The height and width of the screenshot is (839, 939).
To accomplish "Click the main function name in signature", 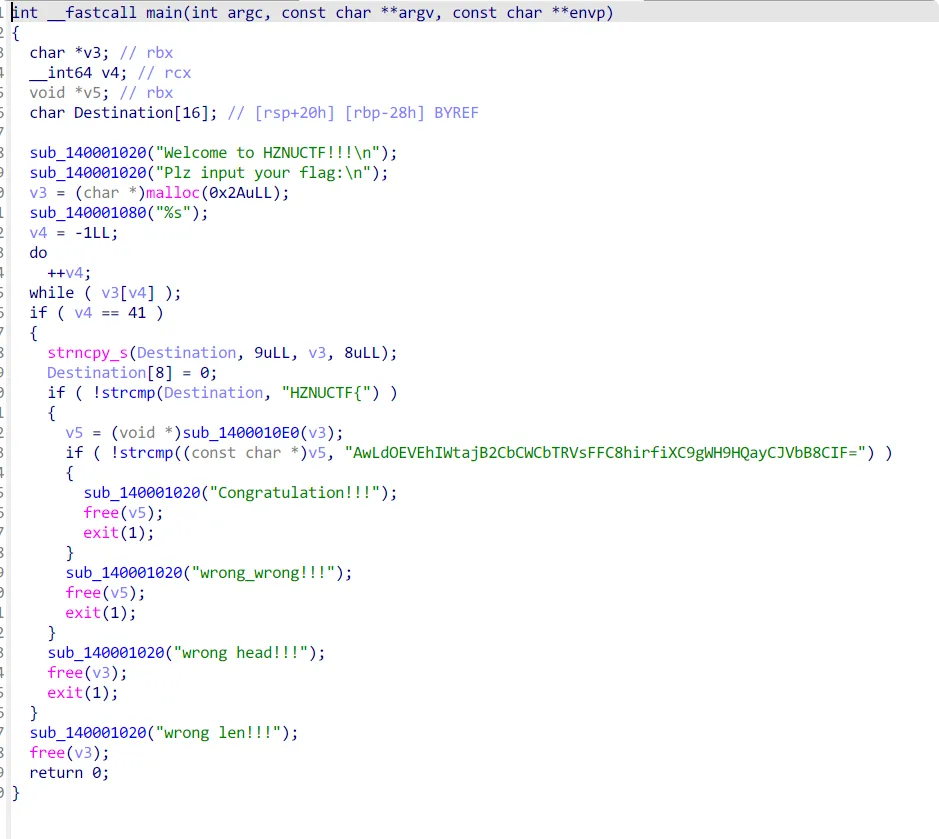I will pos(164,13).
